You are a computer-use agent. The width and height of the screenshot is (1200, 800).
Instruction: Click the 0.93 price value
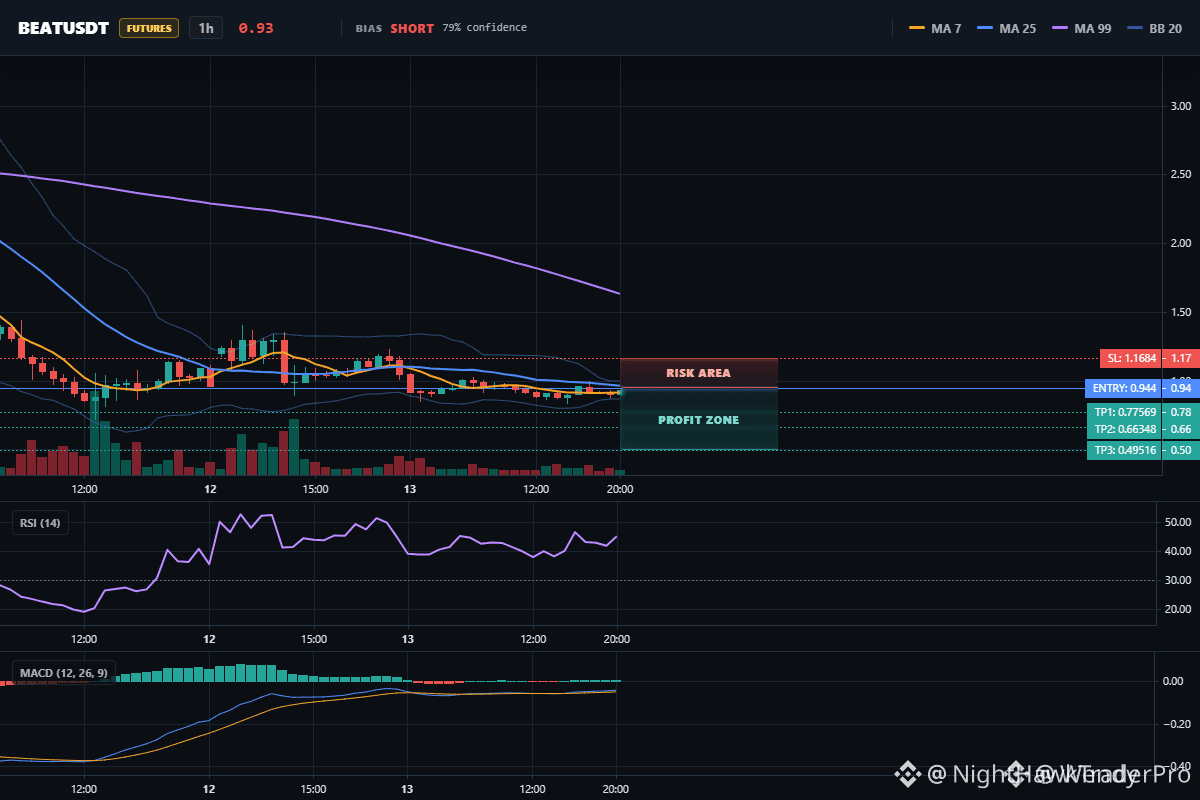click(x=256, y=28)
